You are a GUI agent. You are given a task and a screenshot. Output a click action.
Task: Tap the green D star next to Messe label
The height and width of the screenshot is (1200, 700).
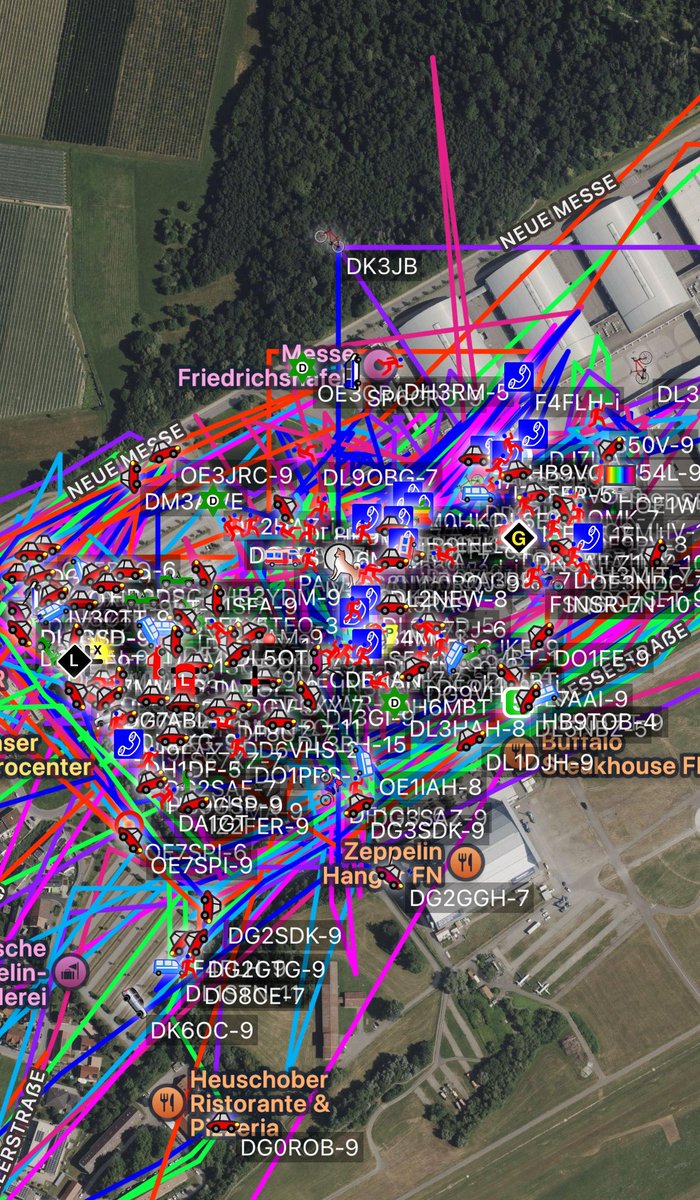(300, 368)
